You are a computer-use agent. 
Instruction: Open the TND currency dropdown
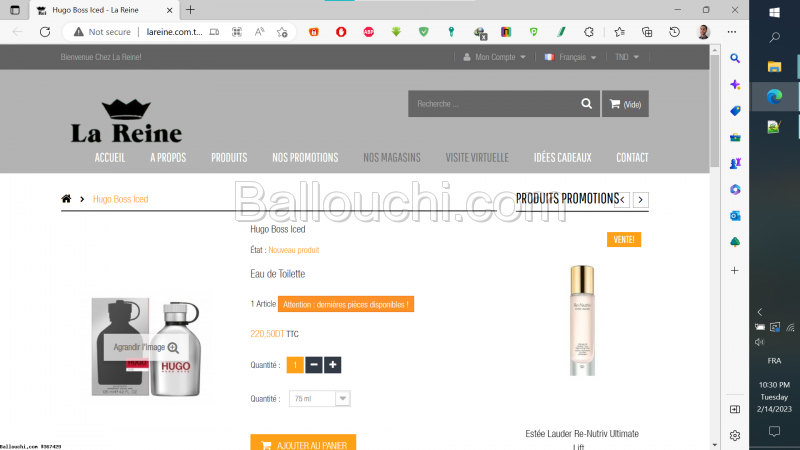point(627,57)
